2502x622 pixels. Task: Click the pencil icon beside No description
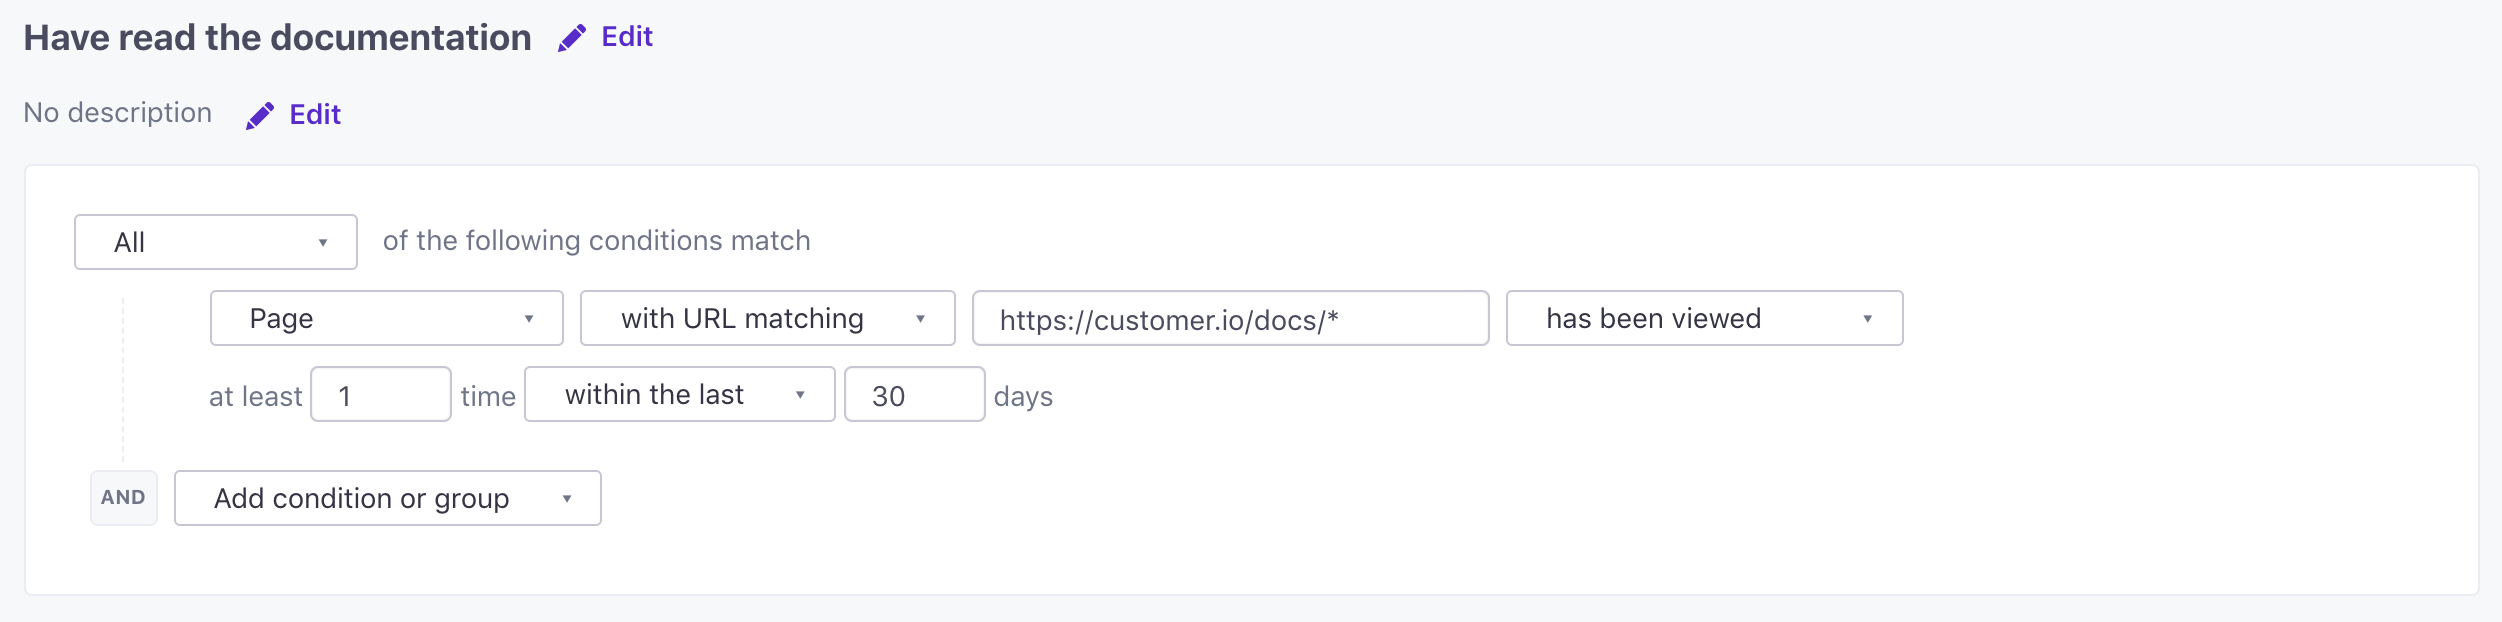click(x=260, y=116)
